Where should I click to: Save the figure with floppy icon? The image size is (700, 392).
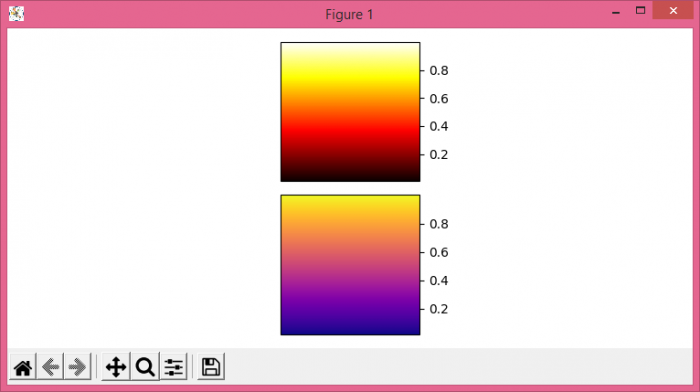click(x=211, y=367)
